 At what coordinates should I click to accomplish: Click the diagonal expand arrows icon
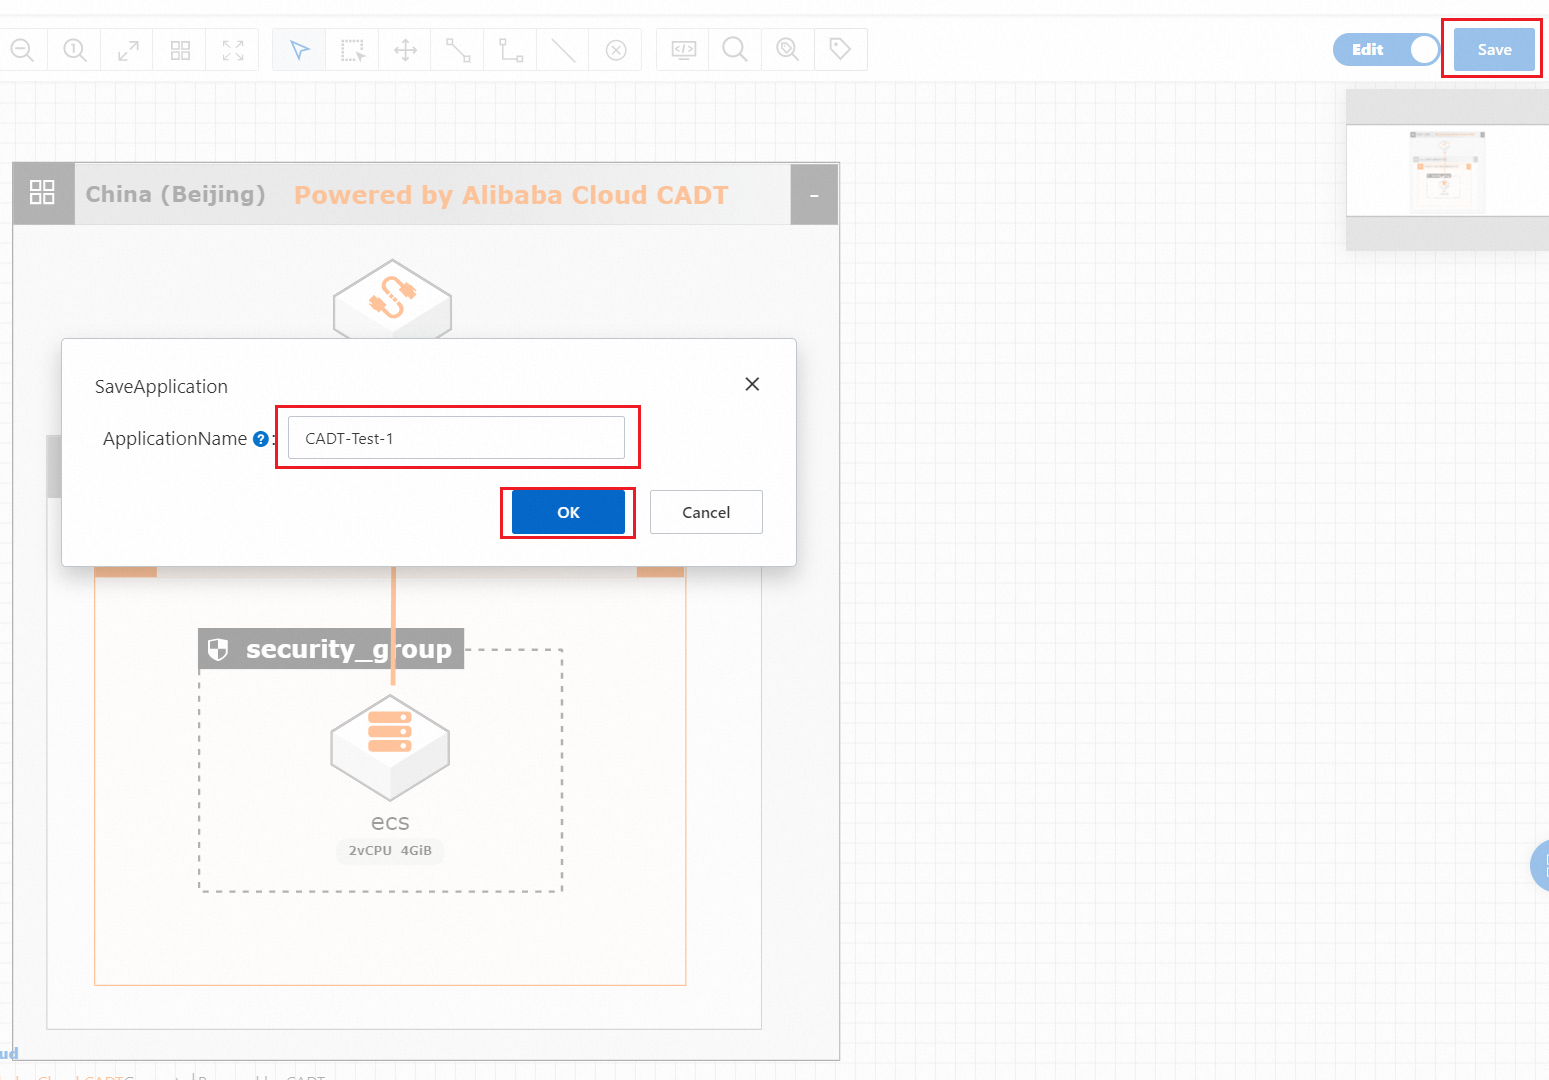tap(128, 50)
